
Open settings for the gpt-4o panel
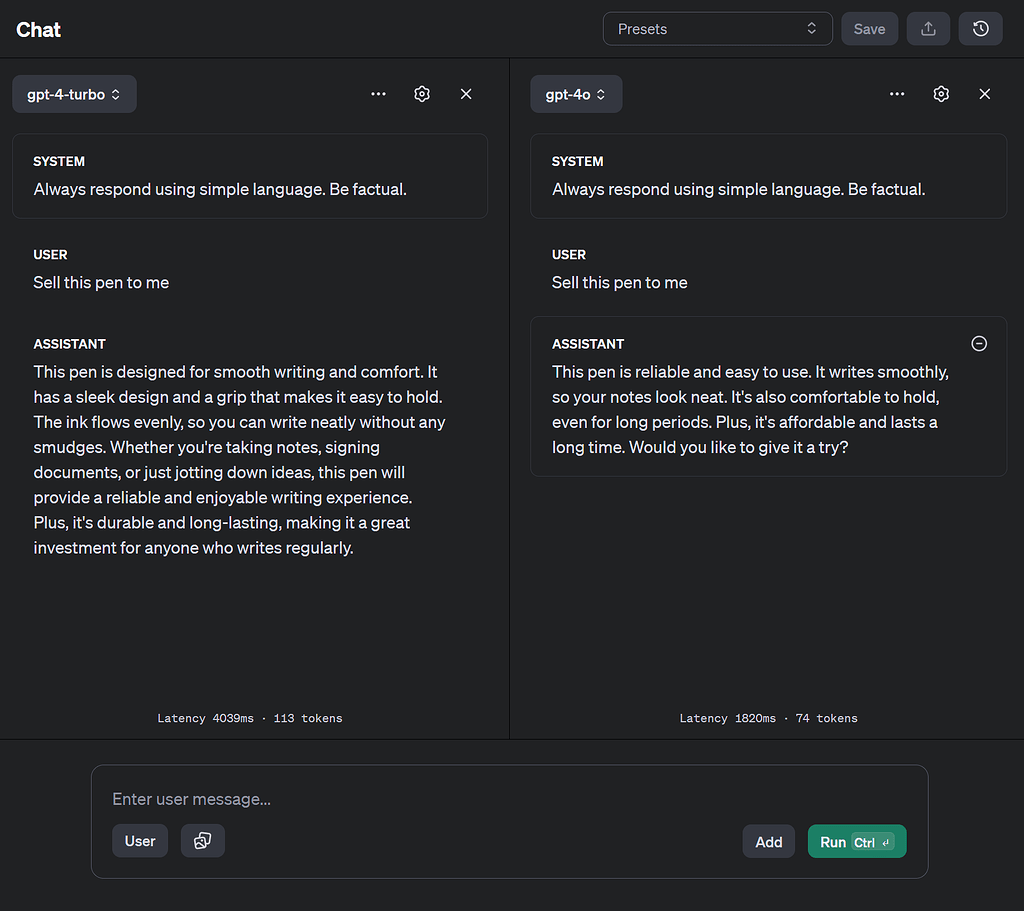click(940, 93)
